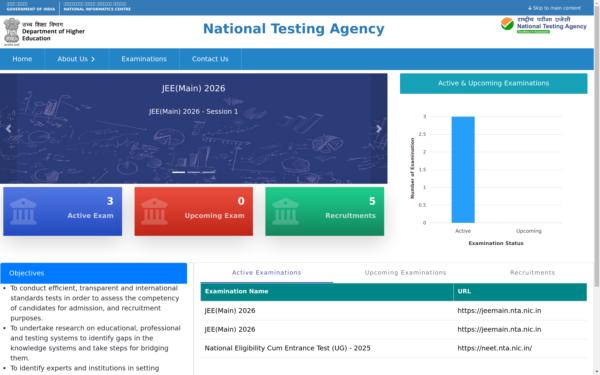Open the Examinations menu item
Image resolution: width=600 pixels, height=375 pixels.
(x=144, y=59)
